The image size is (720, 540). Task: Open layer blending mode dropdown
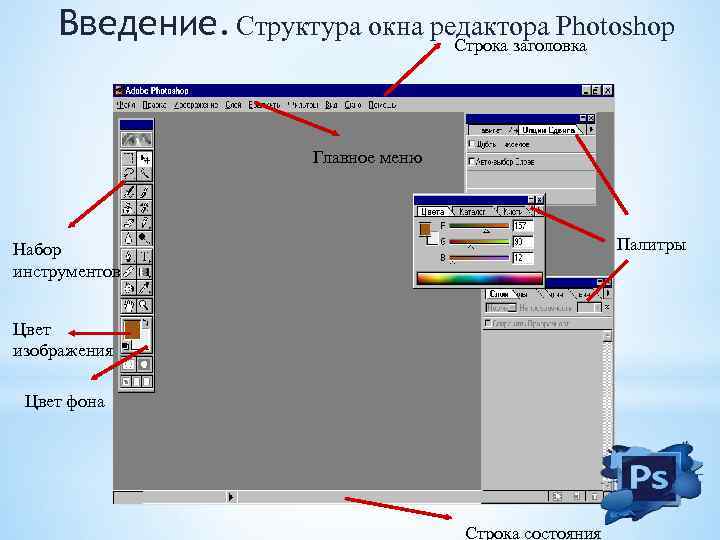coord(501,308)
